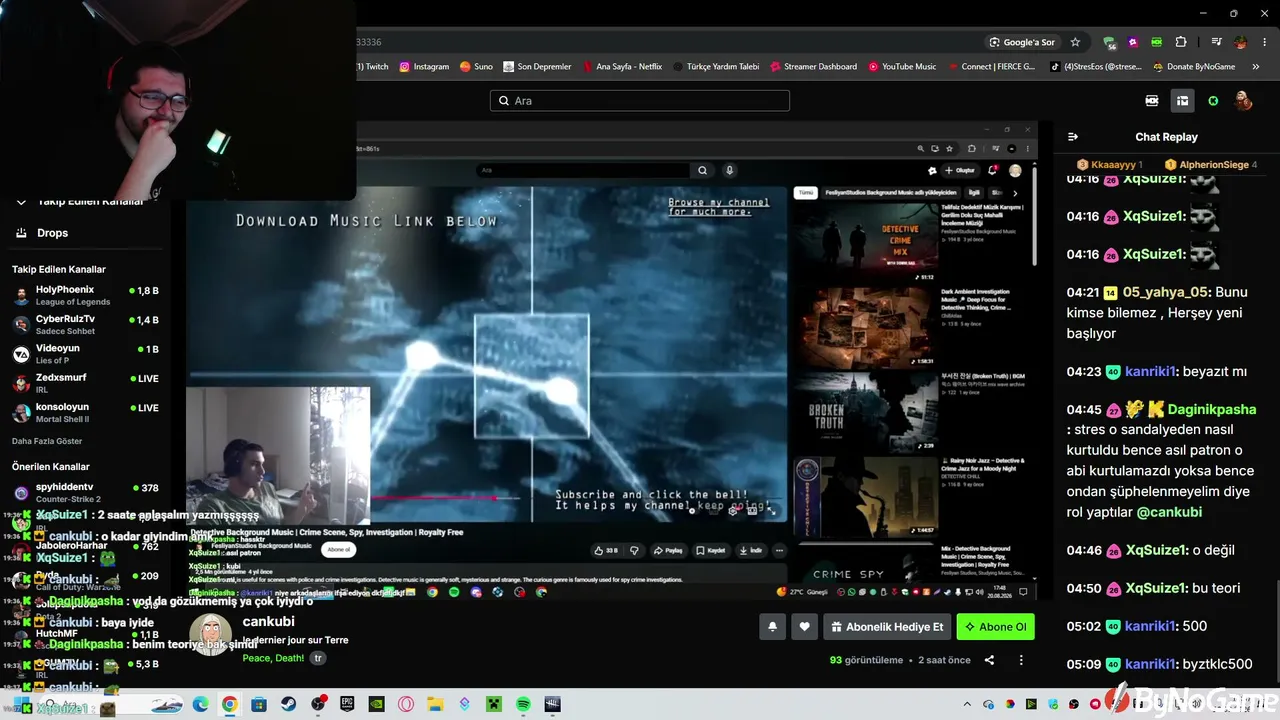Open the konsoloyun channel in the sidebar

(86, 412)
